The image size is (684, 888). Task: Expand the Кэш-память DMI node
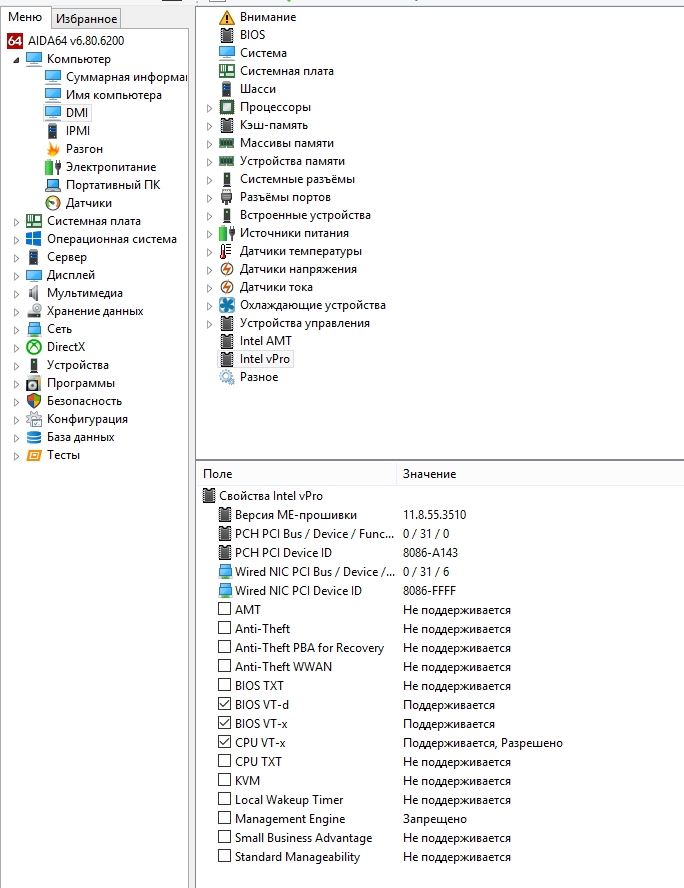tap(209, 126)
